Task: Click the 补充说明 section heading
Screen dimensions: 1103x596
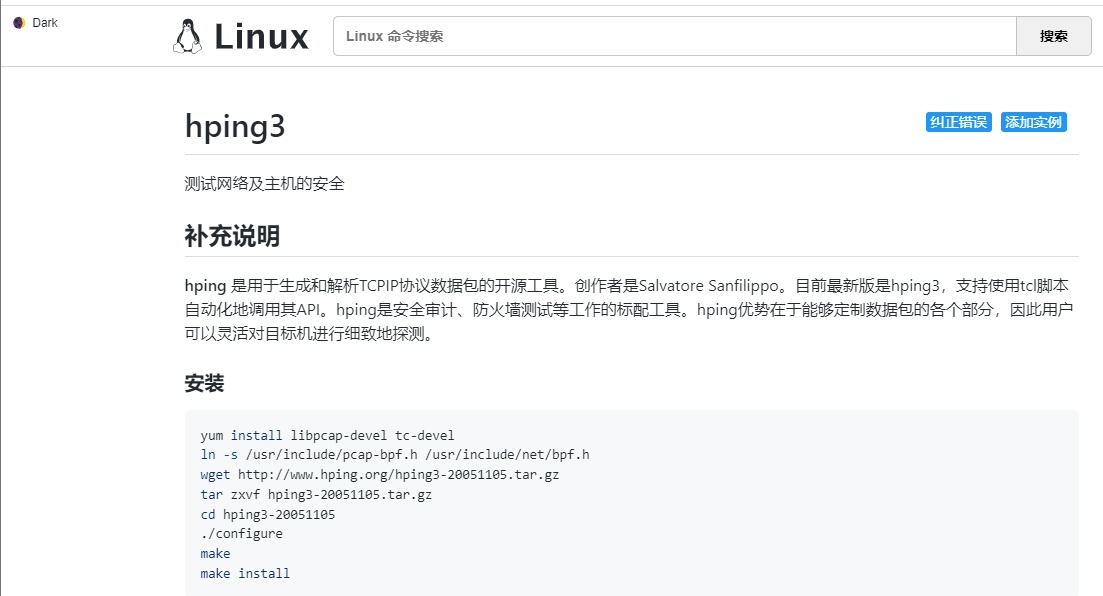Action: 231,236
